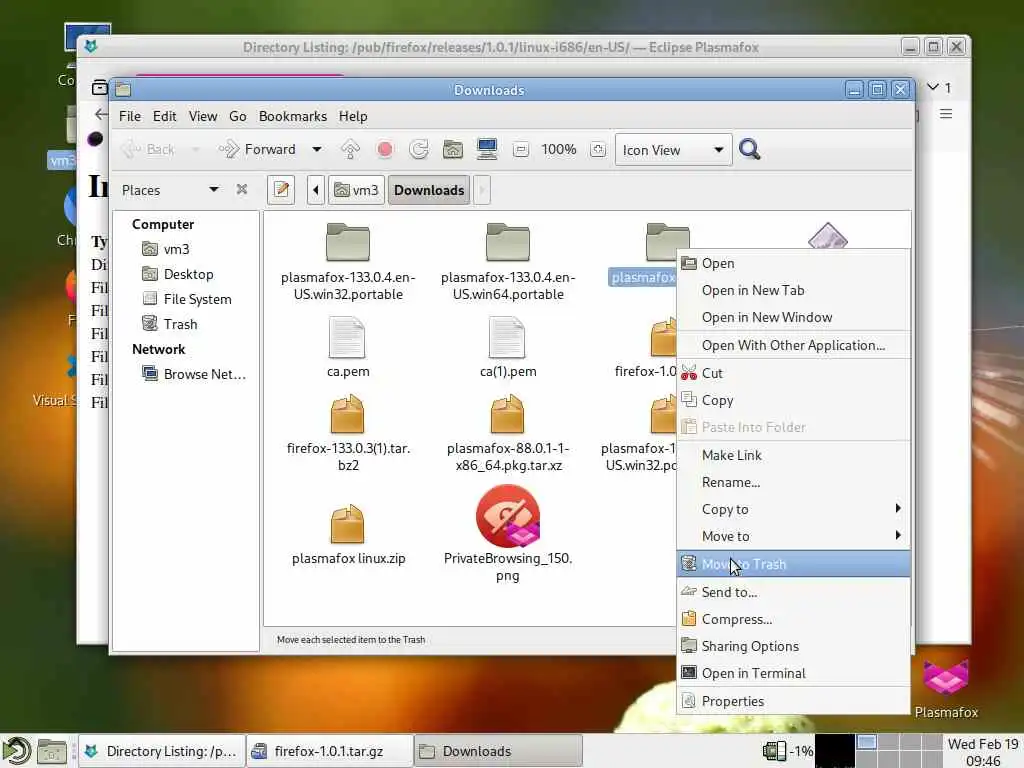Click the Downloads path bar button
The height and width of the screenshot is (768, 1024).
point(429,190)
